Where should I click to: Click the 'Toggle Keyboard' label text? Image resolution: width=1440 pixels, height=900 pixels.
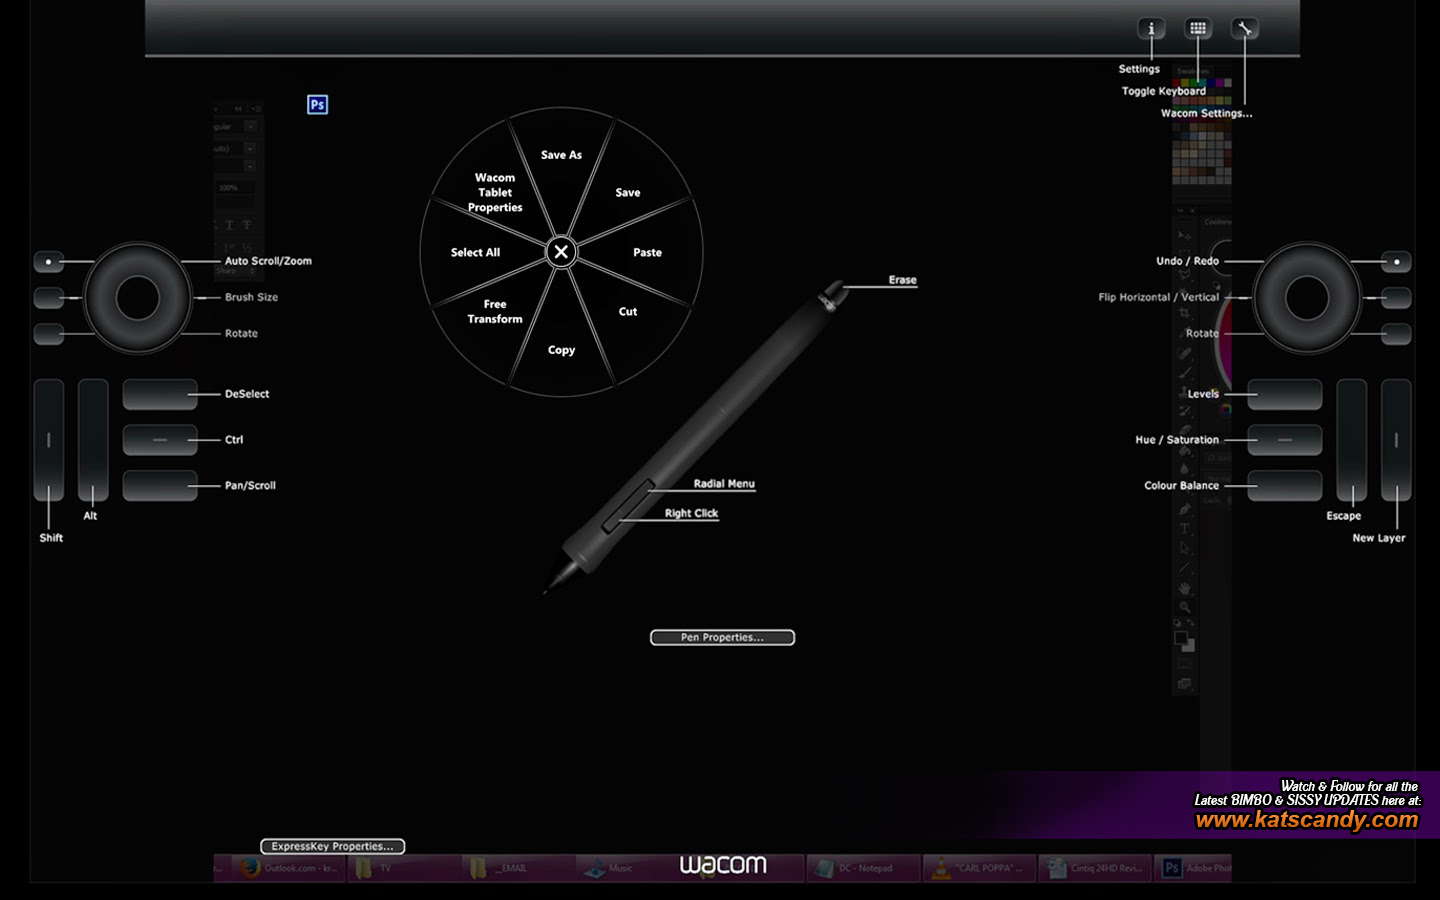click(x=1163, y=91)
